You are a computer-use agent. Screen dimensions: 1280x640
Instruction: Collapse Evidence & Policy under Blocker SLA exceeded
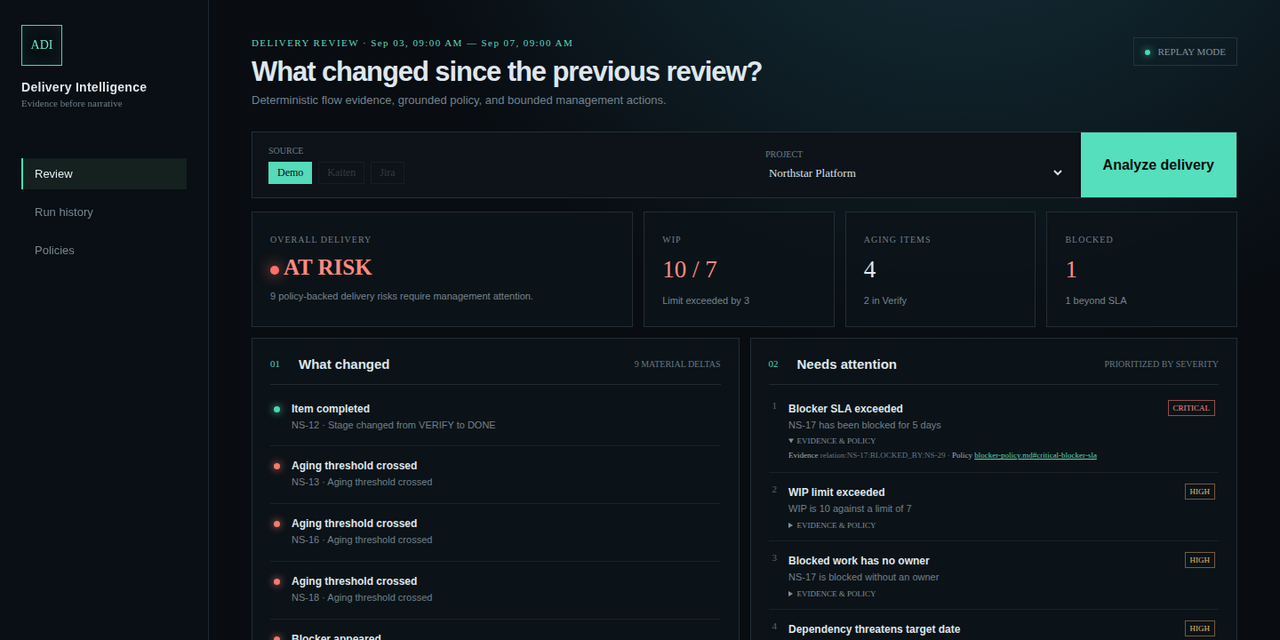click(x=832, y=440)
